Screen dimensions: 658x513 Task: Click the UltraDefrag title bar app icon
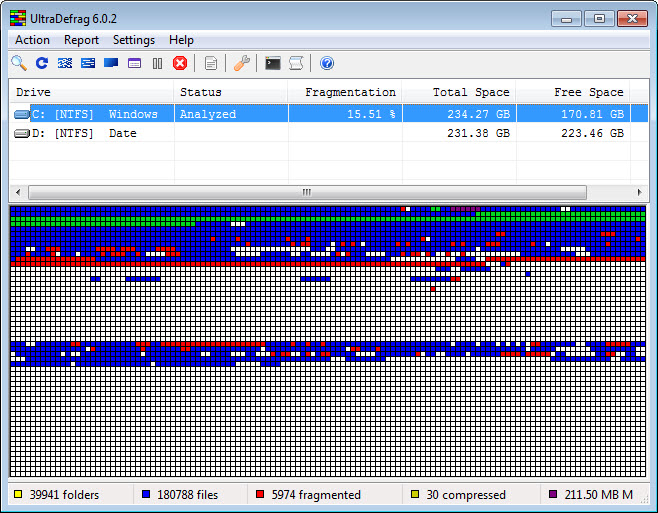pos(18,18)
